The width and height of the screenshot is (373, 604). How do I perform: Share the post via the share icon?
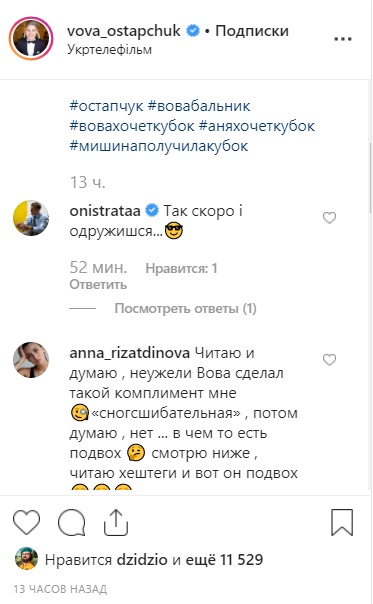[x=116, y=522]
